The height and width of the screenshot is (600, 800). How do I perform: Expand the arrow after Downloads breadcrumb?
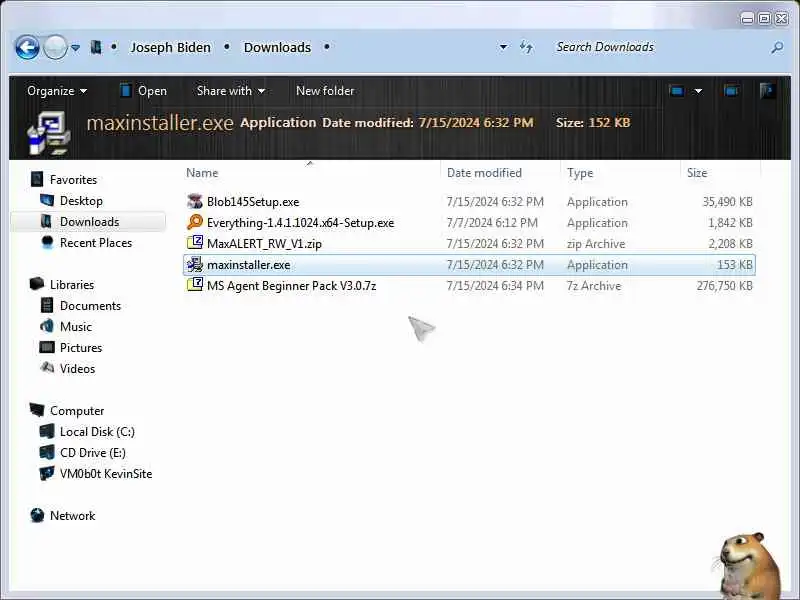pos(327,47)
